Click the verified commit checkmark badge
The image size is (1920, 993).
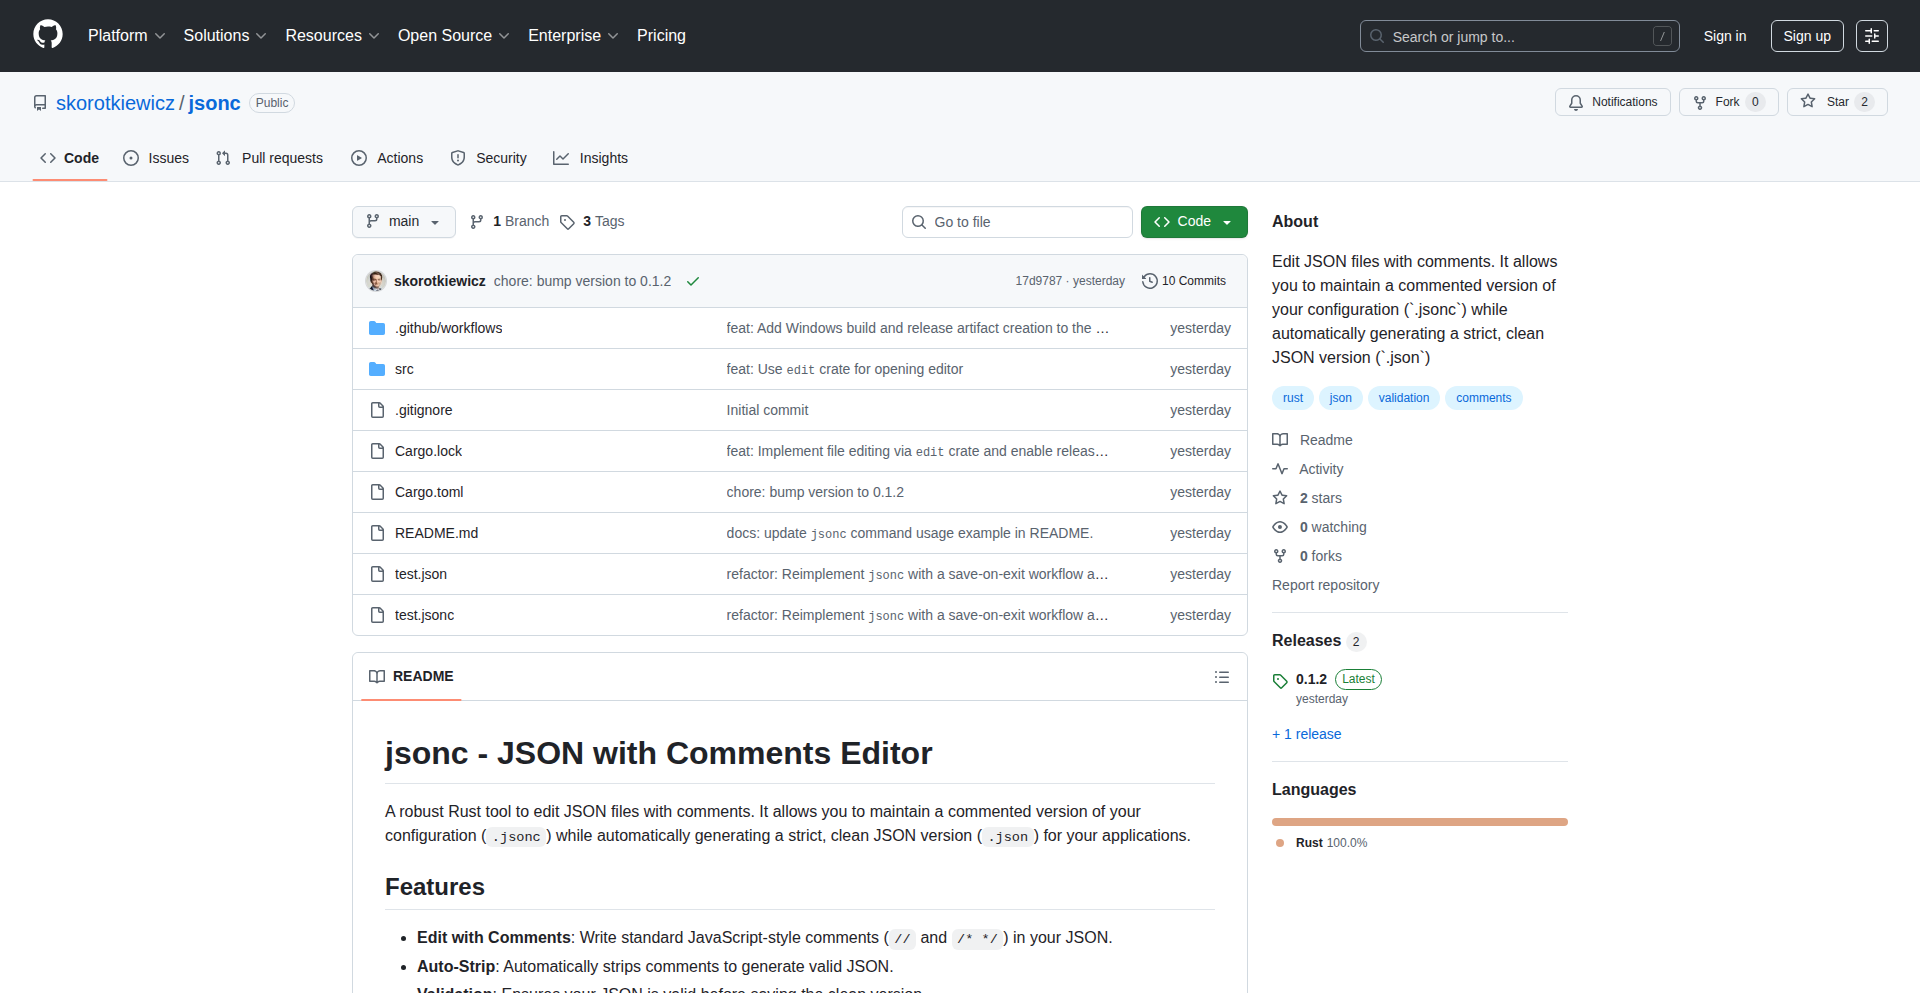(x=692, y=281)
